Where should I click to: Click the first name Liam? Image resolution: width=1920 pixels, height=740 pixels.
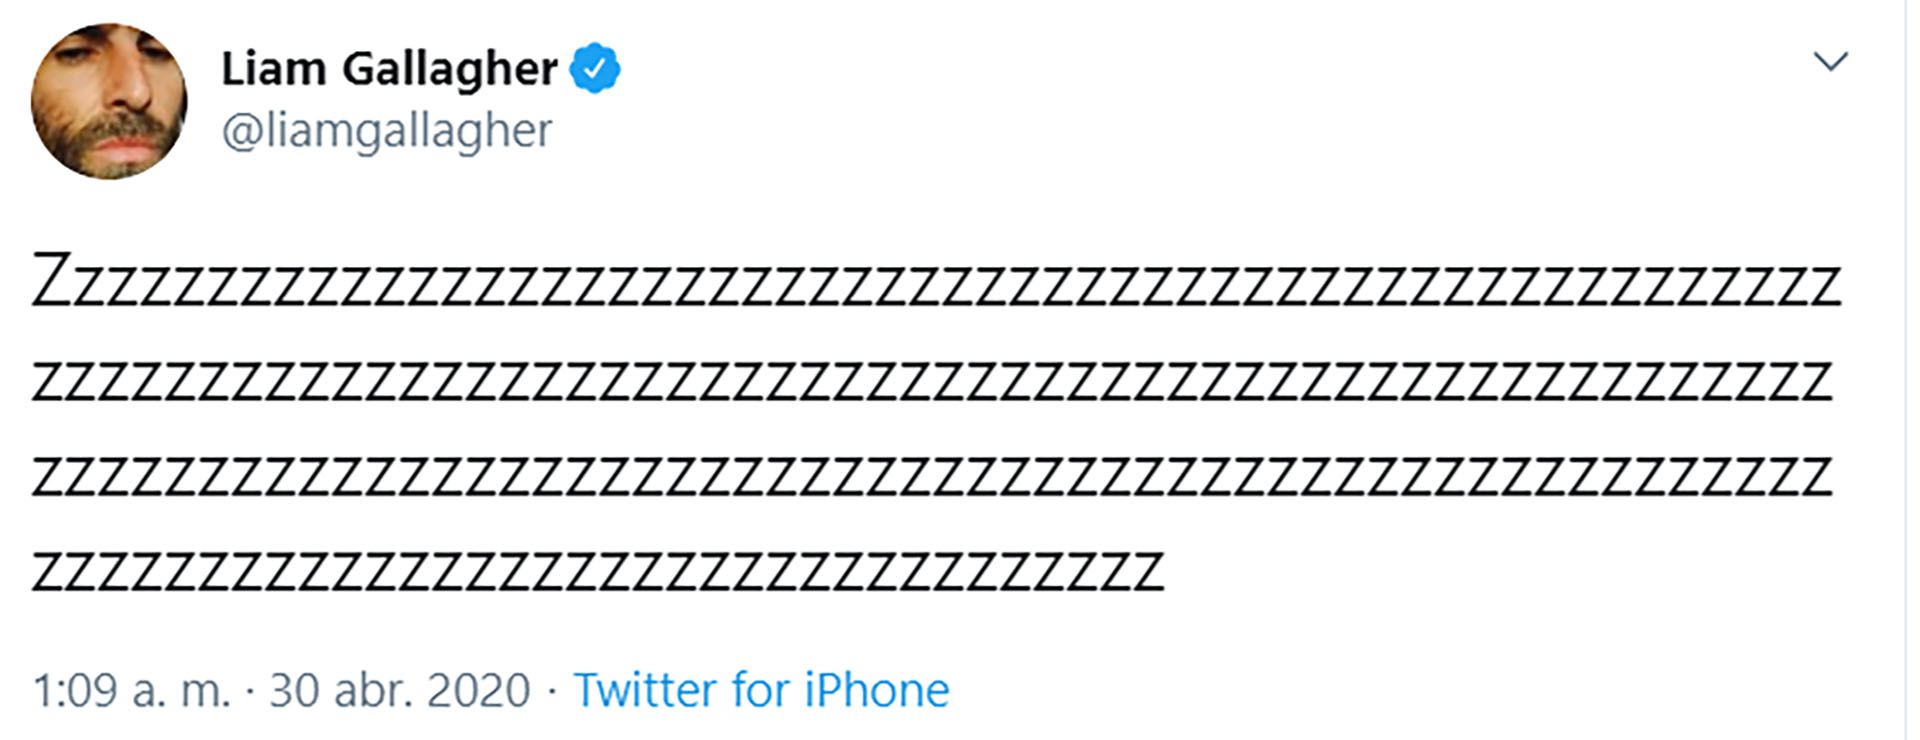[273, 69]
